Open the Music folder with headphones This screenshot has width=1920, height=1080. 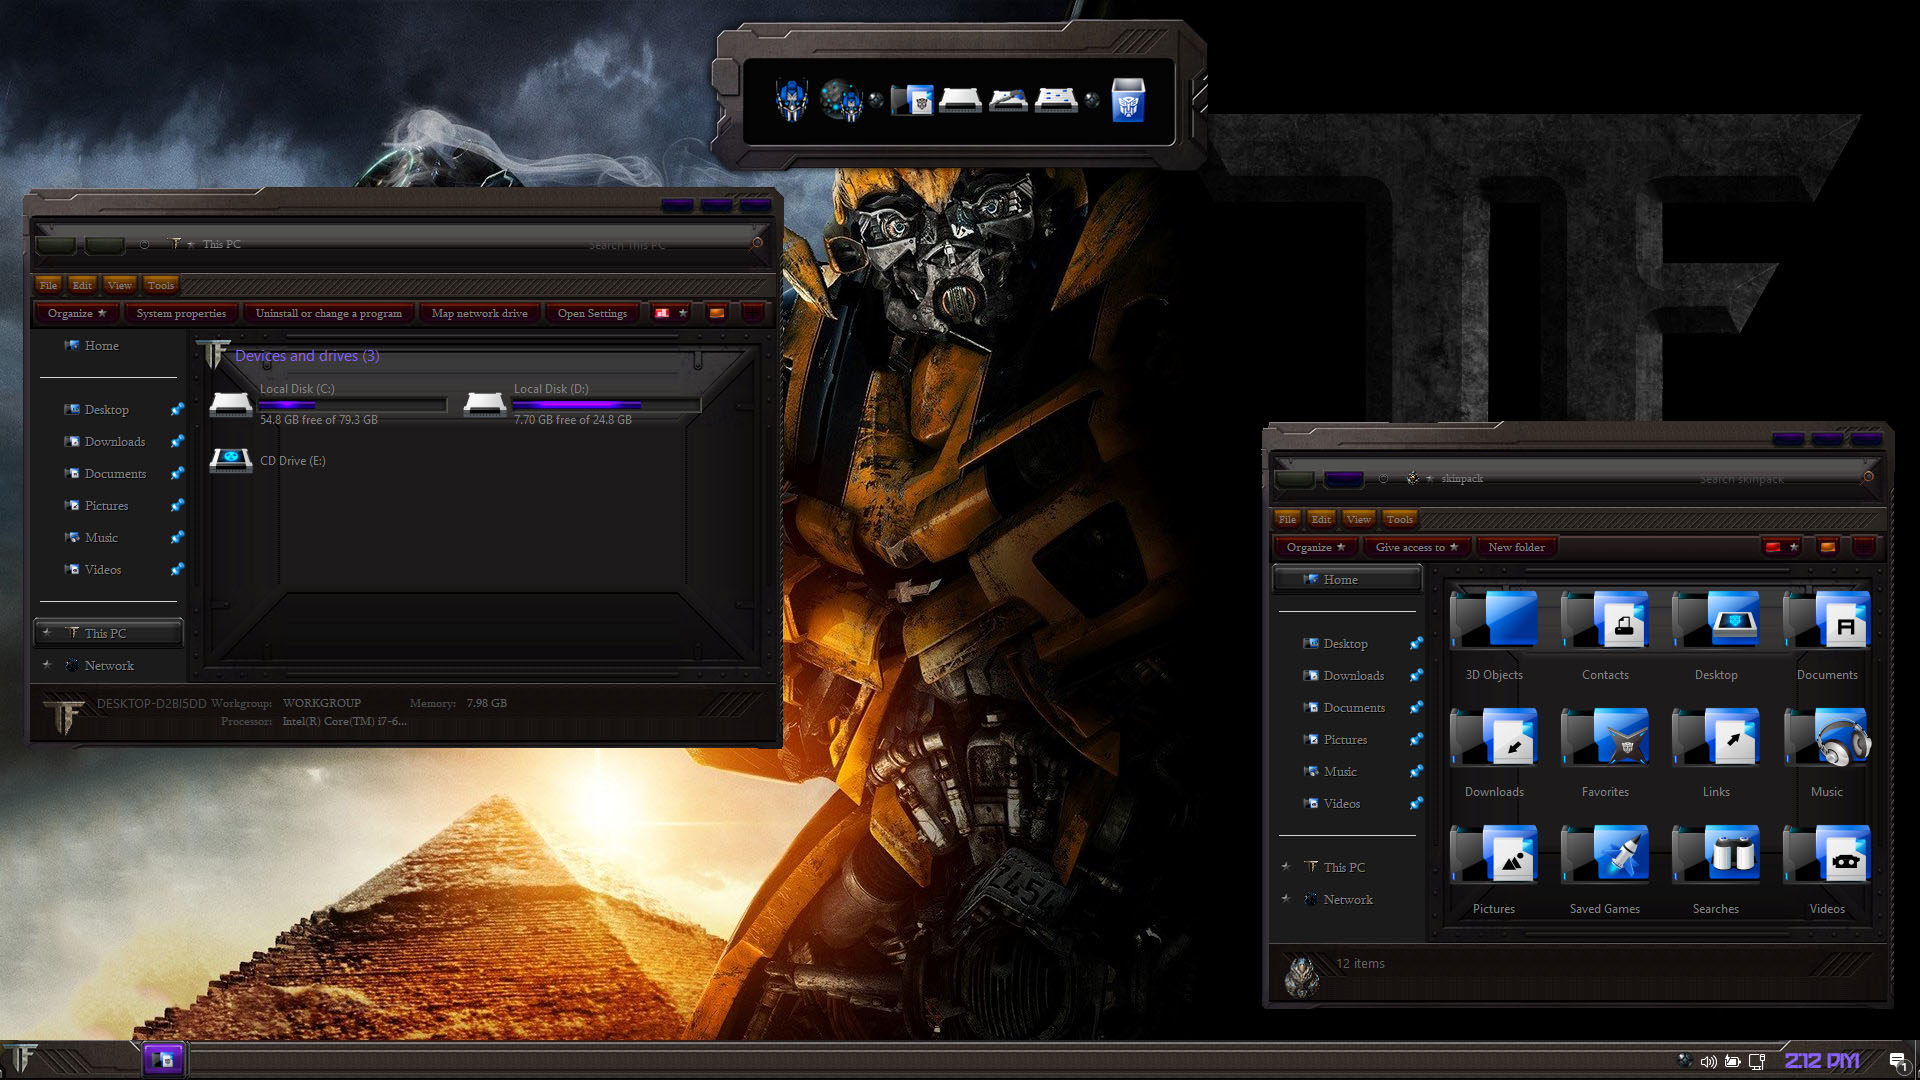tap(1826, 739)
